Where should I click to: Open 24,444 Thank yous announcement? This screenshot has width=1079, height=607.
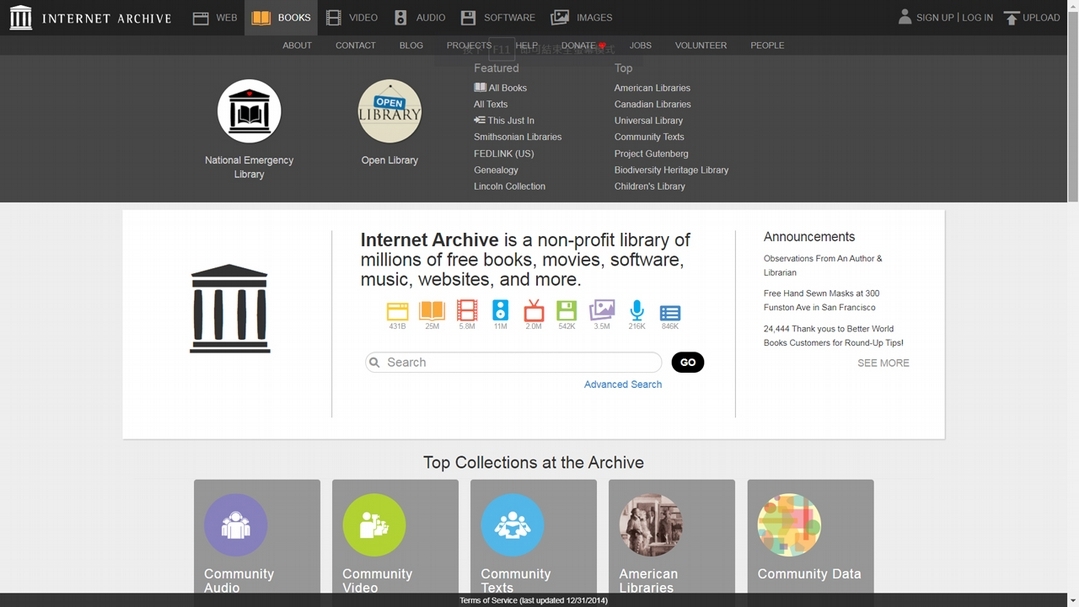coord(833,335)
